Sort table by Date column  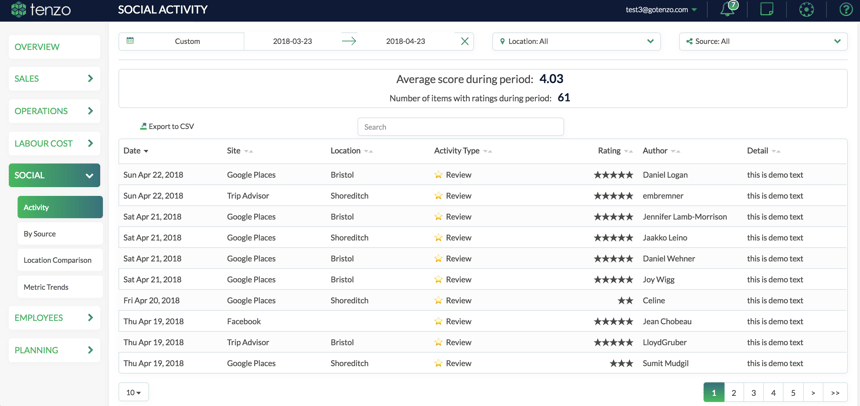(x=136, y=151)
